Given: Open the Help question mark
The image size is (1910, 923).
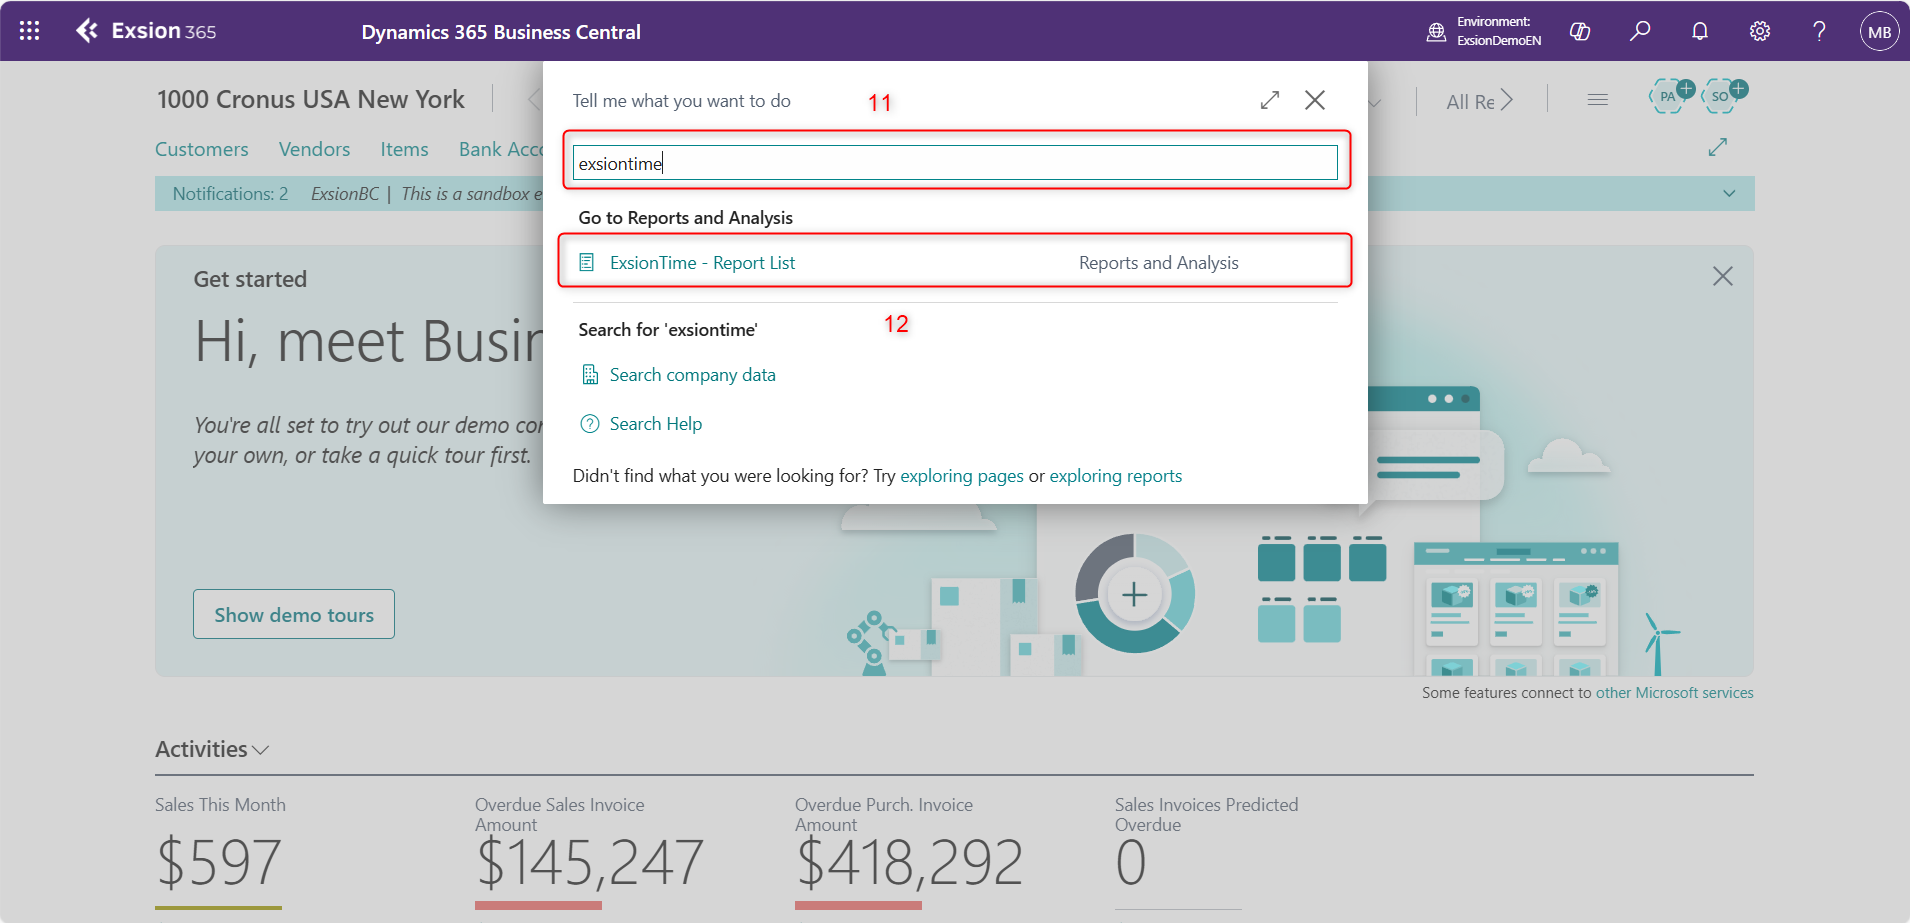Looking at the screenshot, I should coord(1820,31).
